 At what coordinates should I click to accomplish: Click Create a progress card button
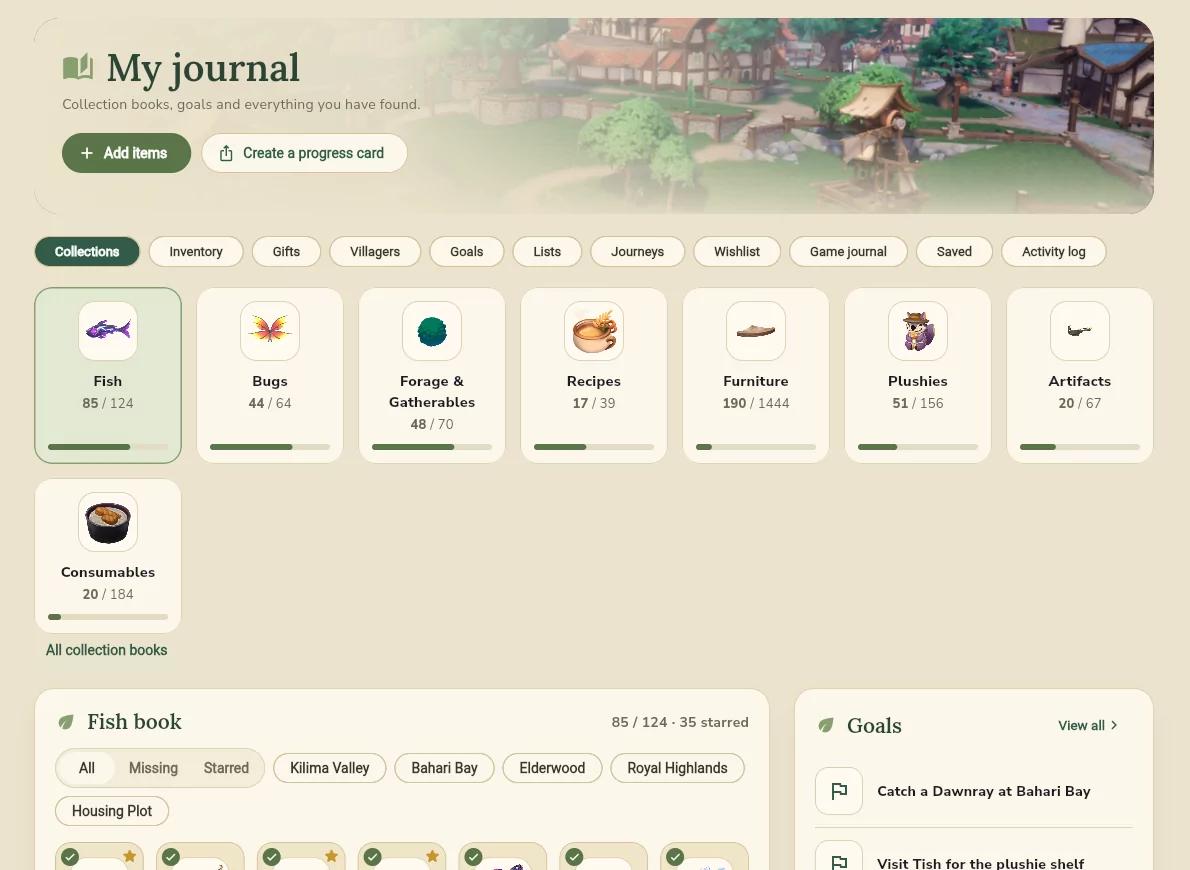[x=304, y=153]
